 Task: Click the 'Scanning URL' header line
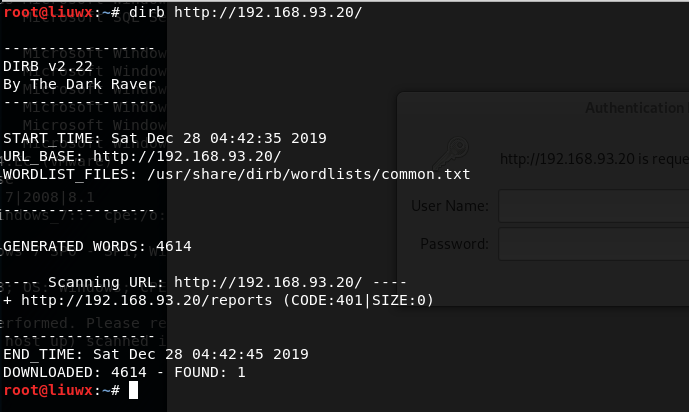pyautogui.click(x=205, y=282)
